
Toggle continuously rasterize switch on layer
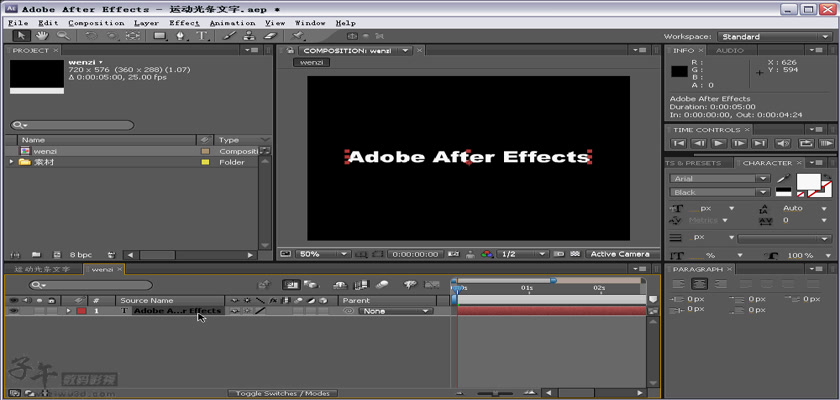click(247, 311)
